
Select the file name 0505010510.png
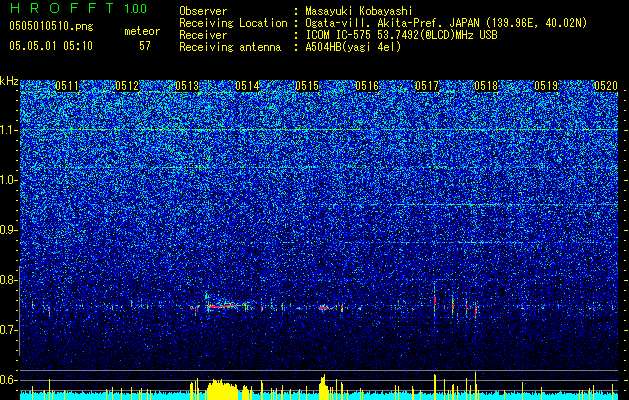click(51, 27)
